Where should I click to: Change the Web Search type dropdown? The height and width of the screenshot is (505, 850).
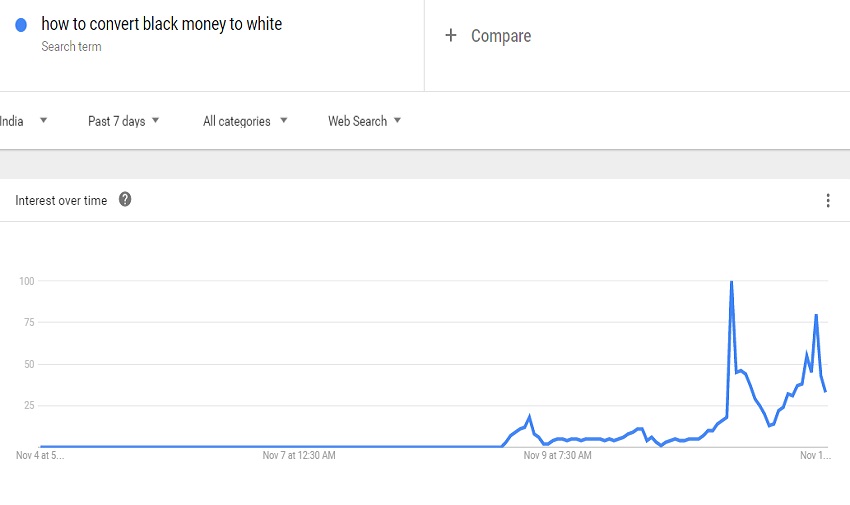tap(364, 121)
